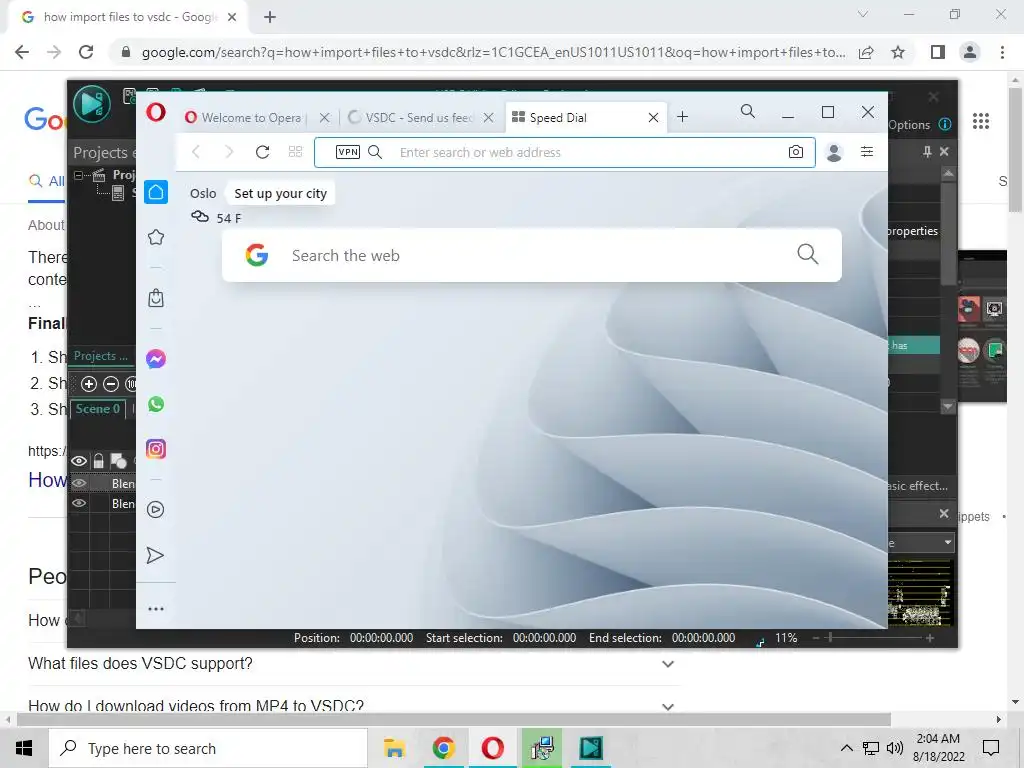The height and width of the screenshot is (768, 1024).
Task: Open Chrome side panel icon
Action: [938, 52]
